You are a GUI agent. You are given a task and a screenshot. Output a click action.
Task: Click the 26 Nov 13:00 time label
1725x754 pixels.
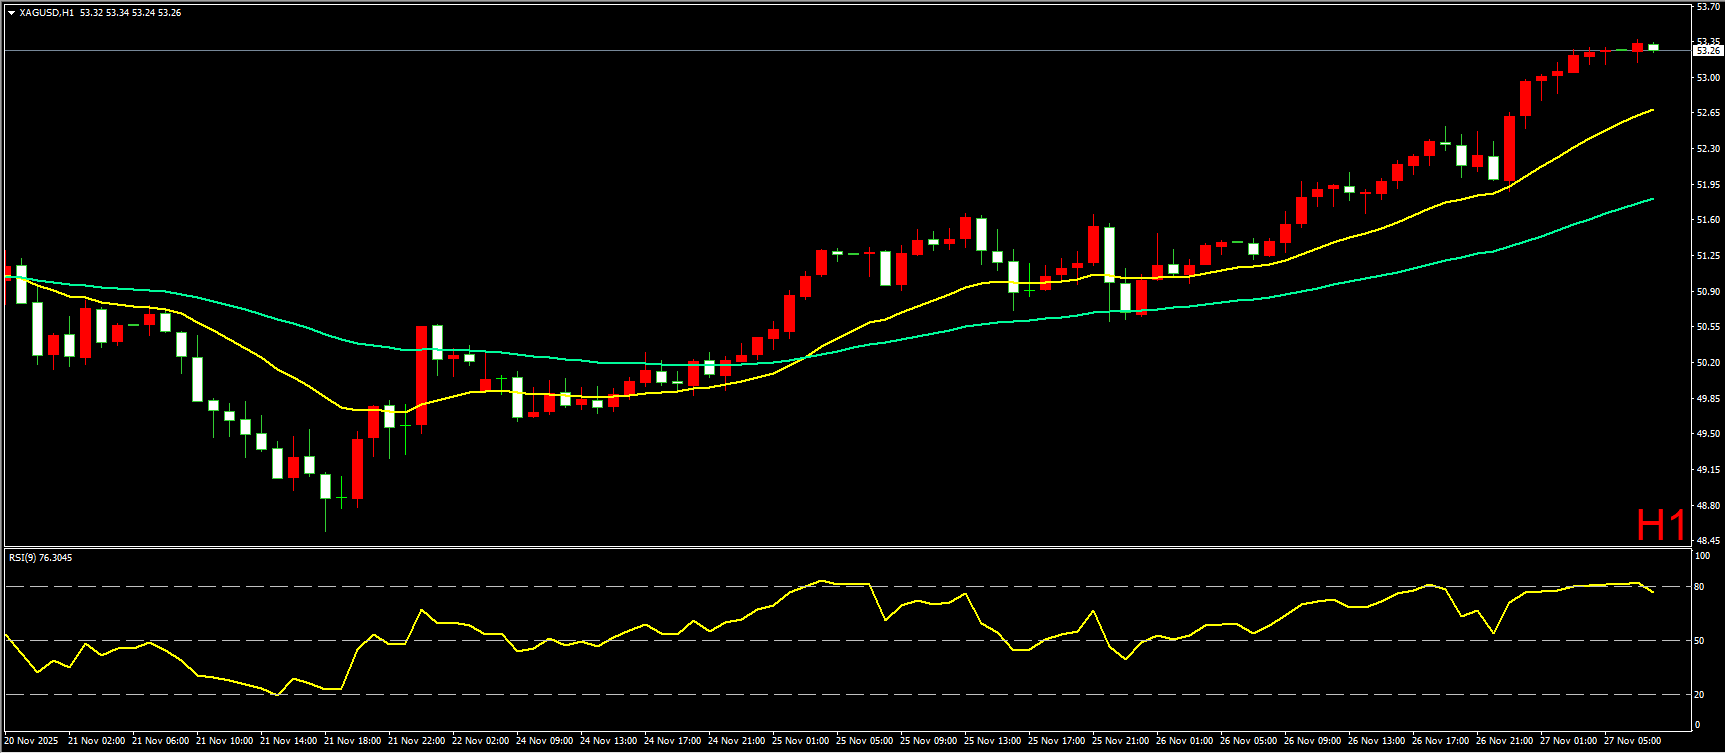click(1376, 741)
